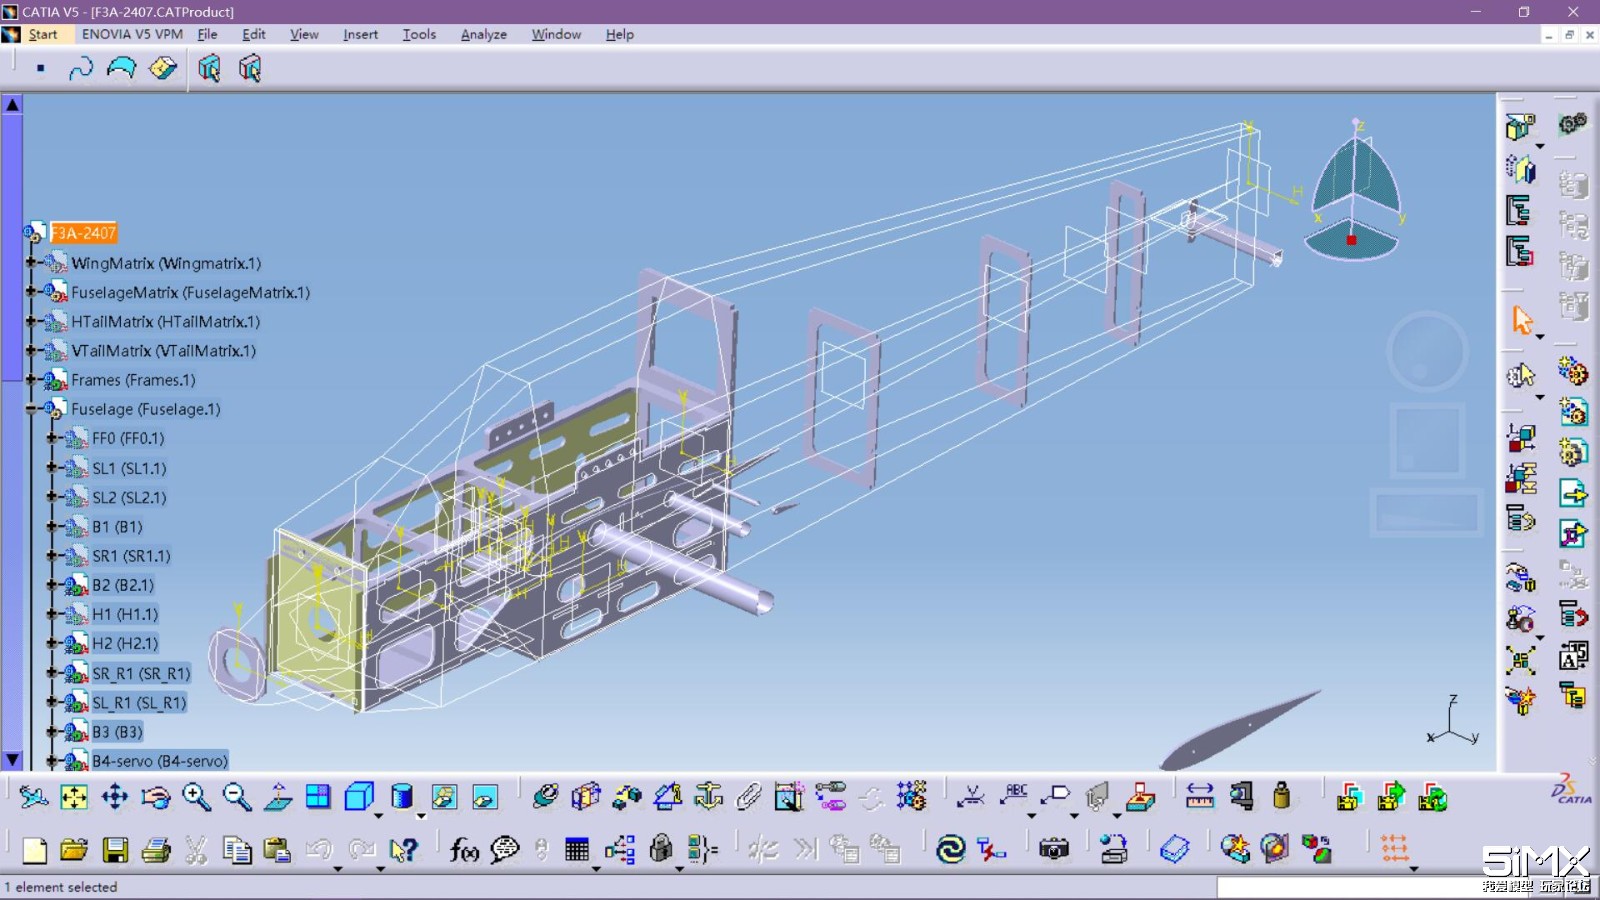Viewport: 1600px width, 900px height.
Task: Click the Zoom Out magnifier icon
Action: [x=237, y=797]
